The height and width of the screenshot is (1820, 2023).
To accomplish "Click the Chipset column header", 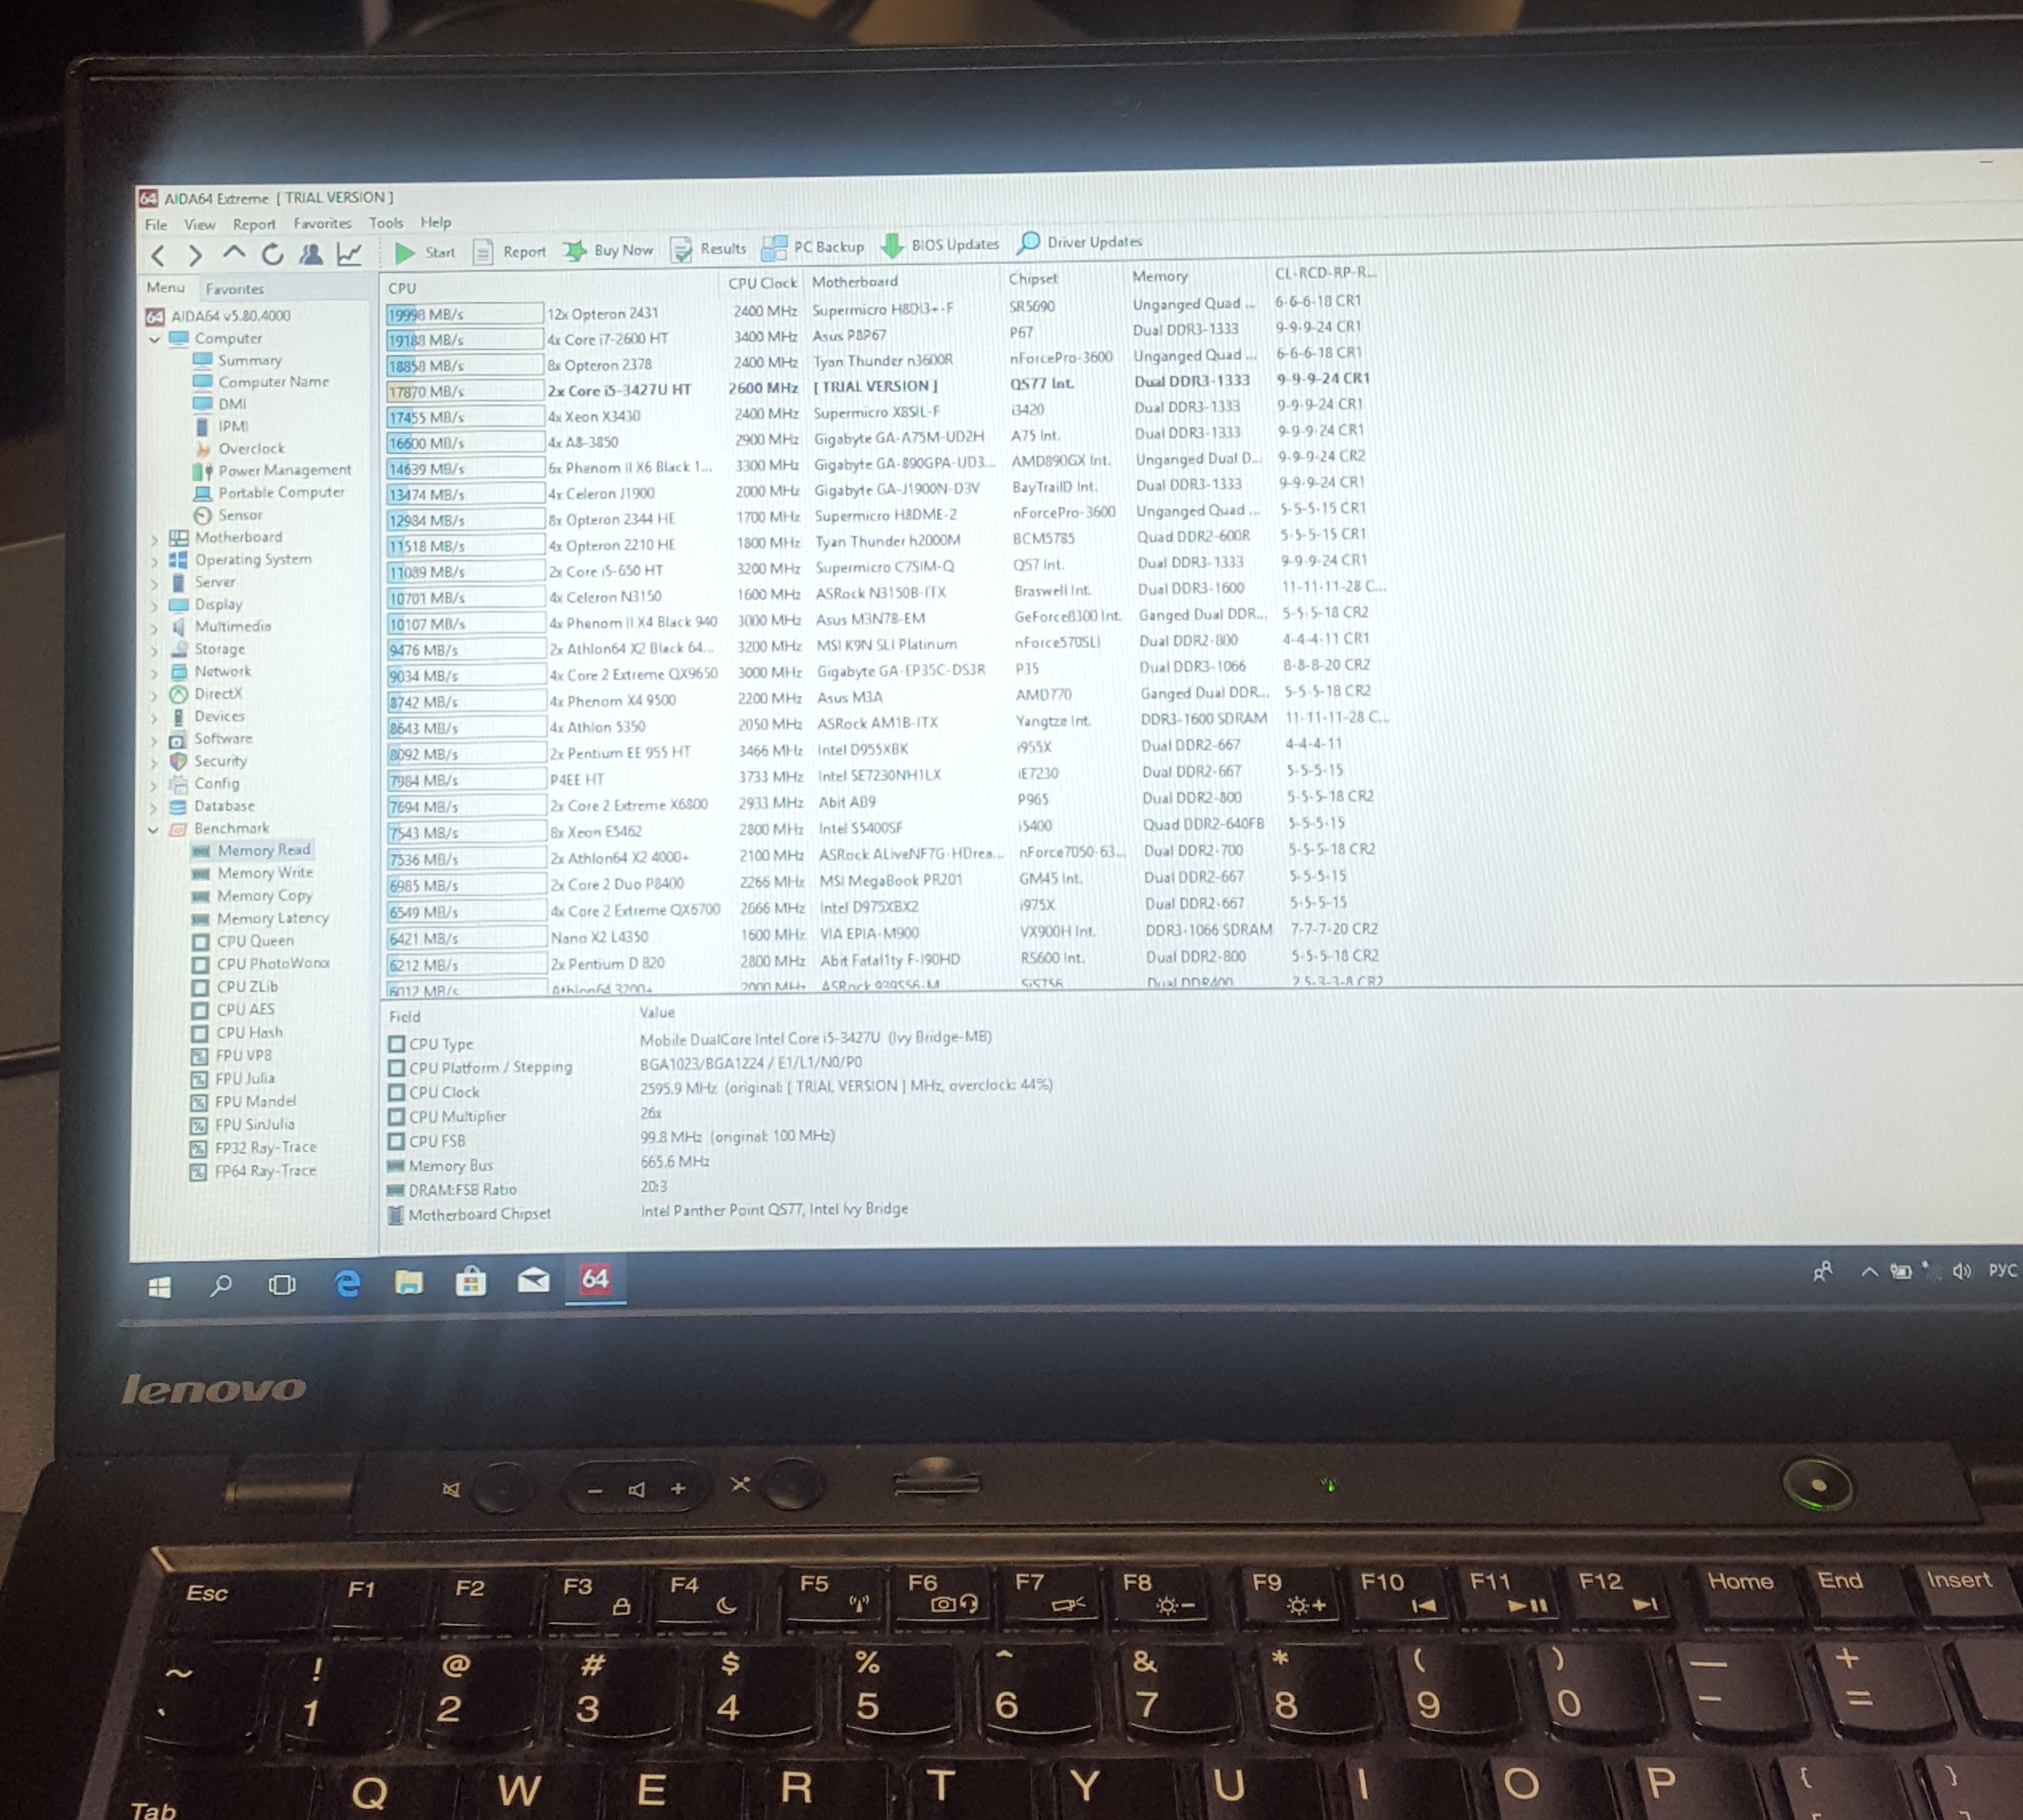I will click(x=1033, y=279).
